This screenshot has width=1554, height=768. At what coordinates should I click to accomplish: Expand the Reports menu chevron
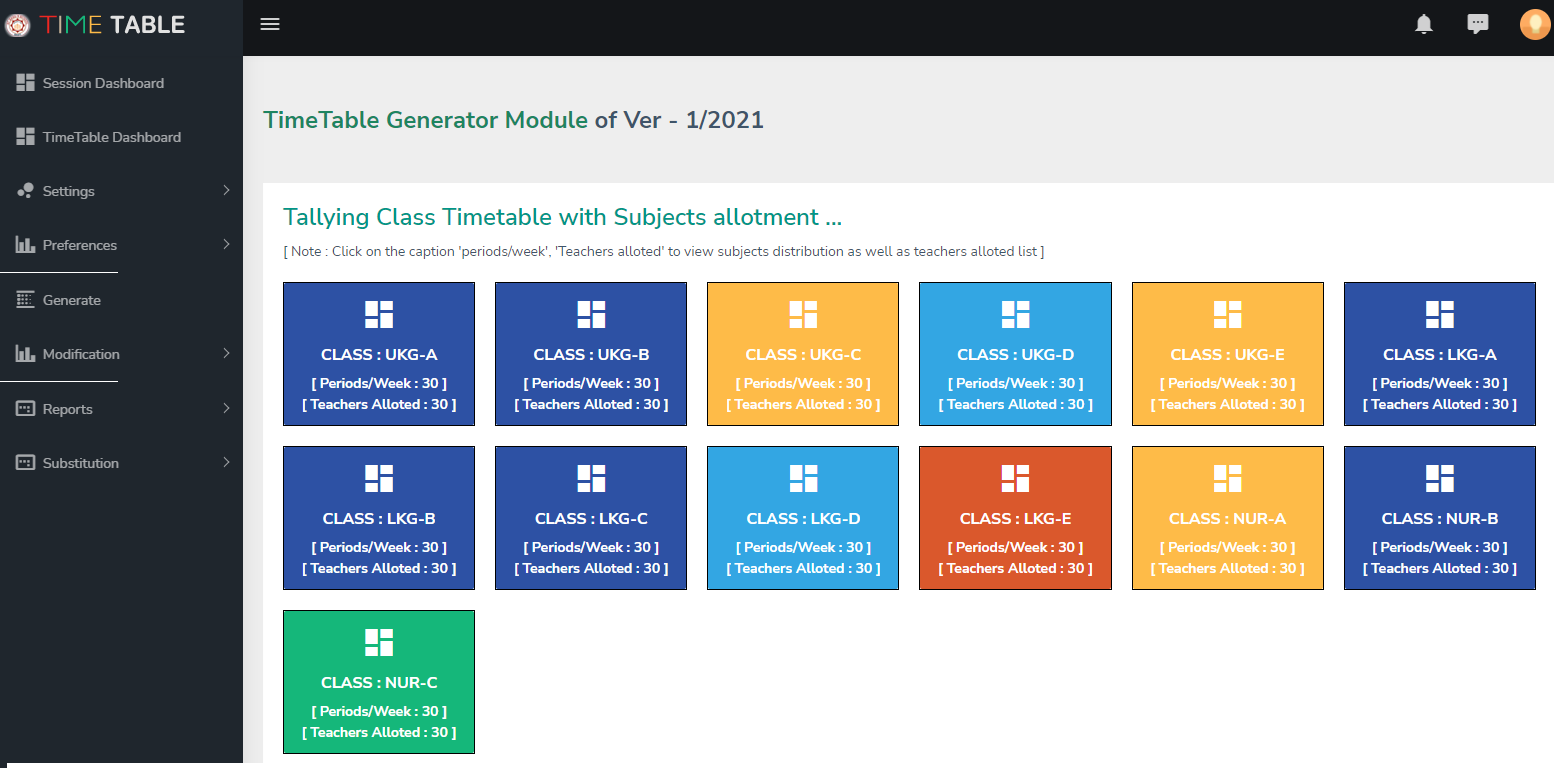(x=226, y=408)
